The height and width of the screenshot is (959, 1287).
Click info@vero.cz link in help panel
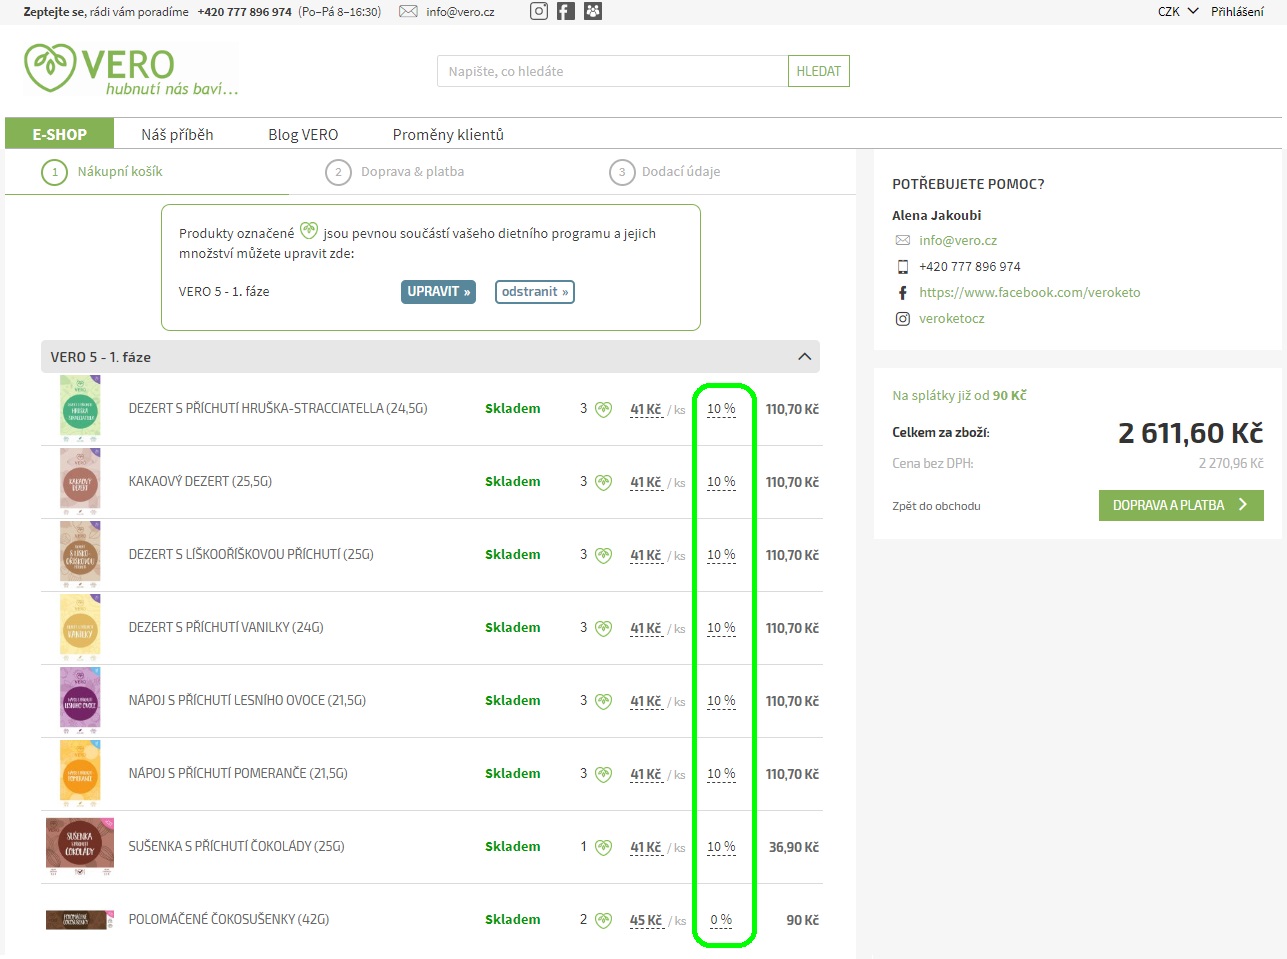[x=958, y=240]
